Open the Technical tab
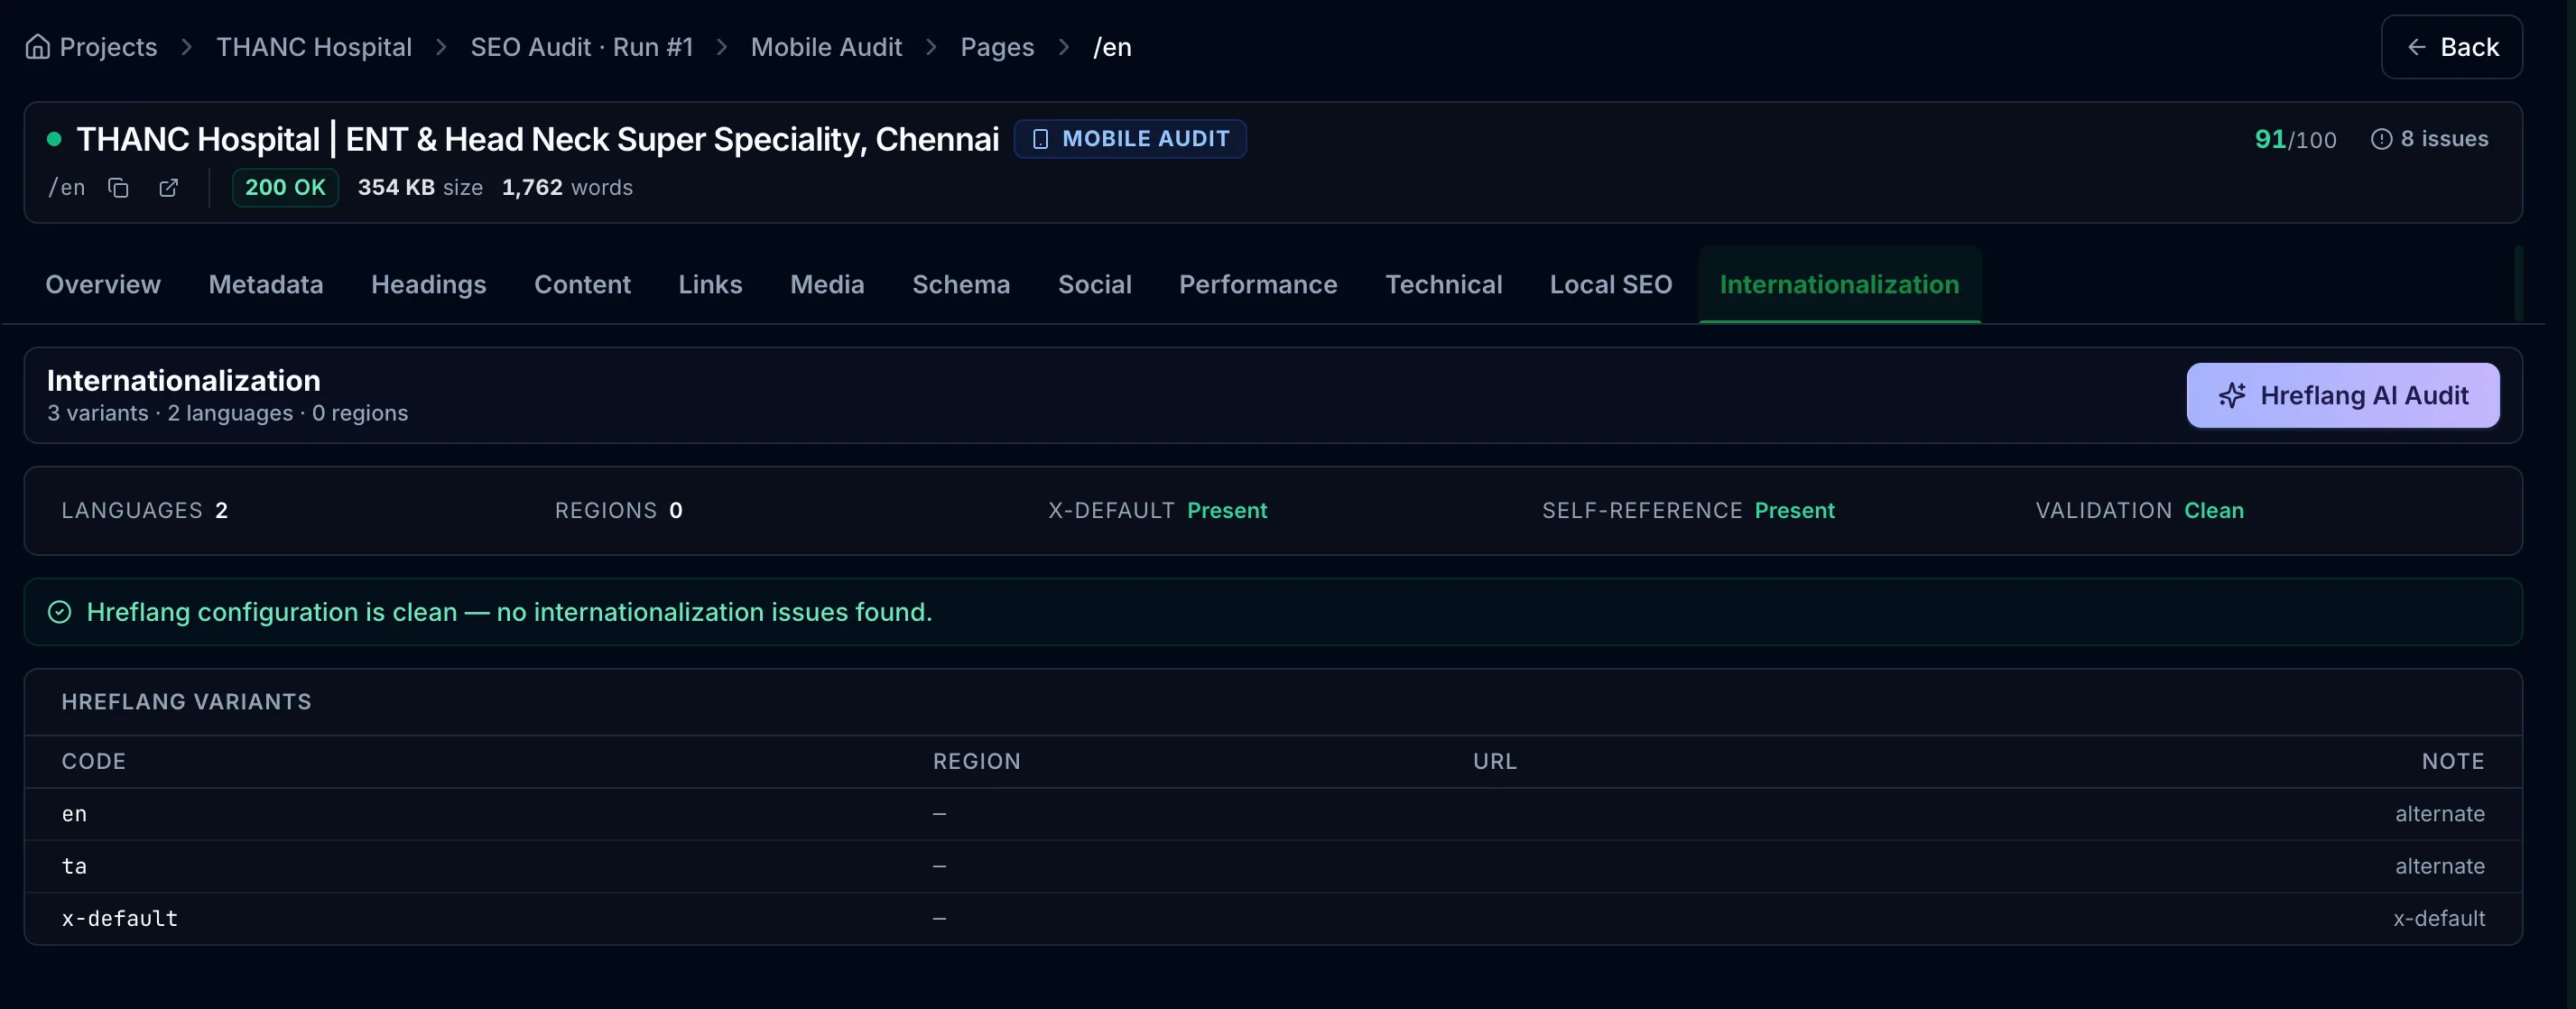 1443,285
